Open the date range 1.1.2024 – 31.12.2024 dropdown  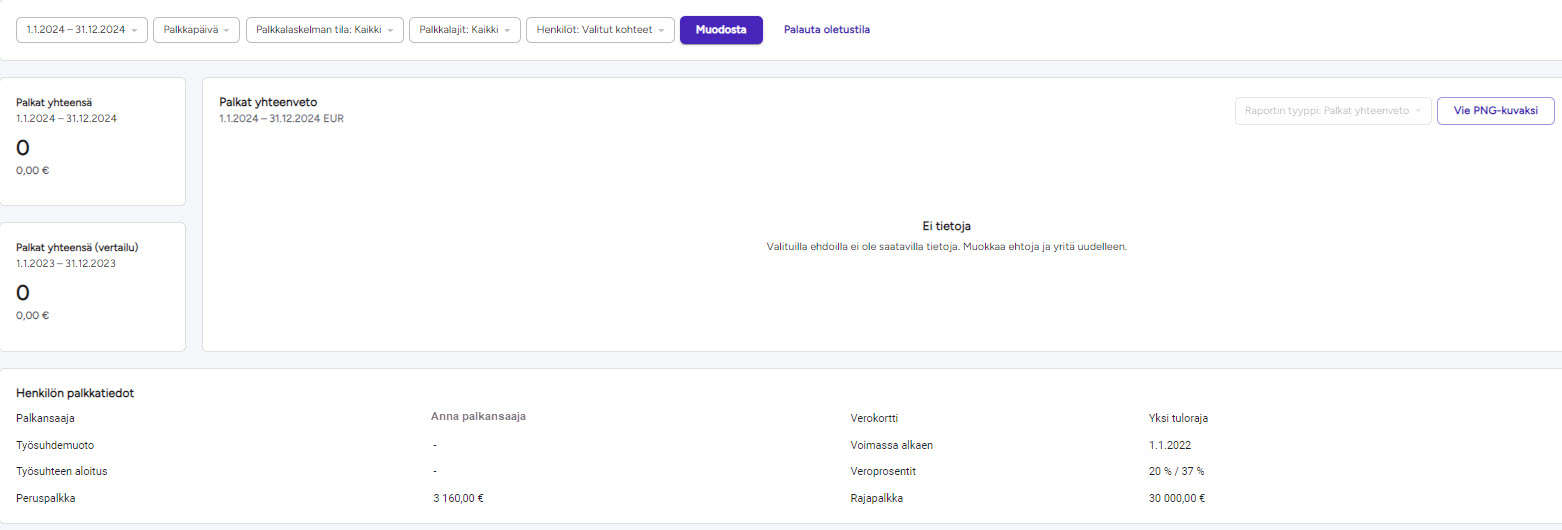82,30
